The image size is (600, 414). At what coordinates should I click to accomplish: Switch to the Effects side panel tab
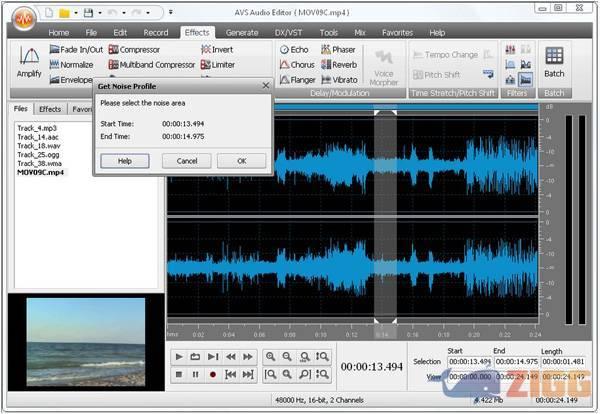[50, 109]
